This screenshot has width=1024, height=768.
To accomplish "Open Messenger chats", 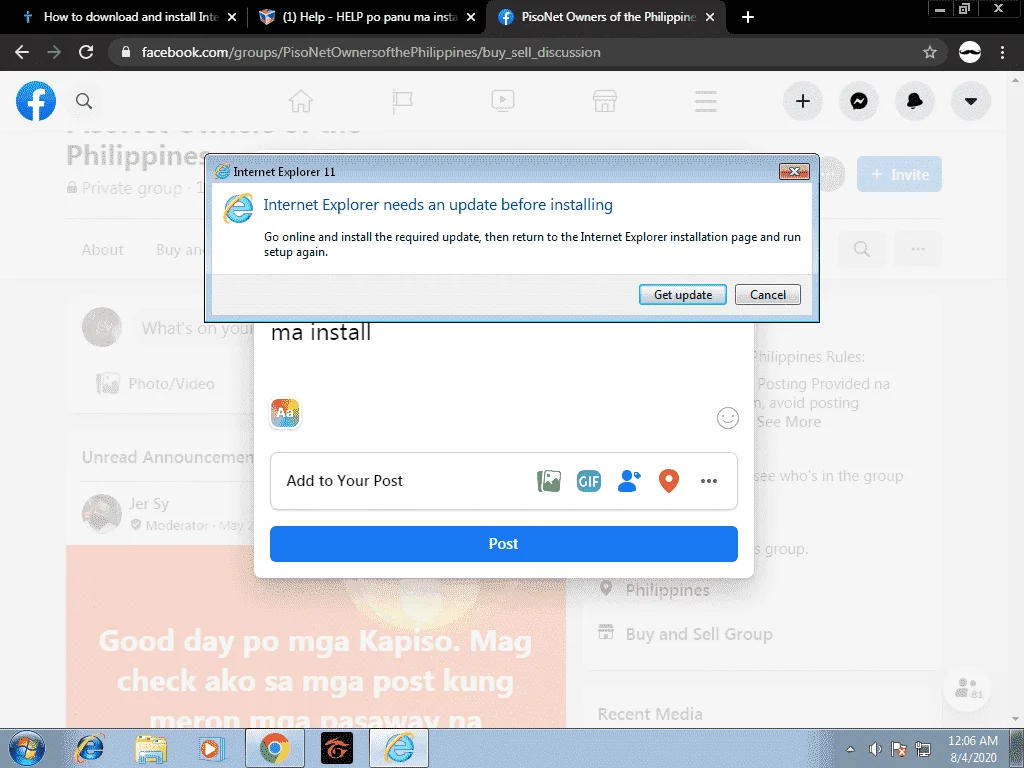I will click(859, 101).
